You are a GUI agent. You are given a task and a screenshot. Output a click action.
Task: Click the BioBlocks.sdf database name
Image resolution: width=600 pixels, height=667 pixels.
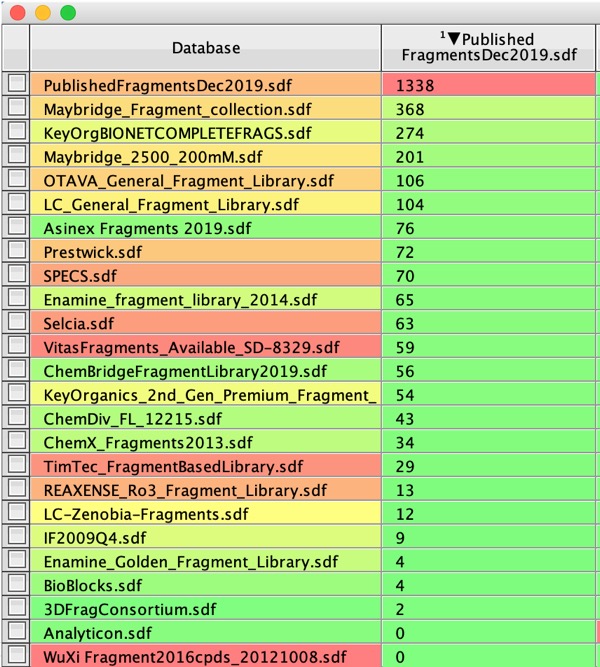click(x=92, y=586)
